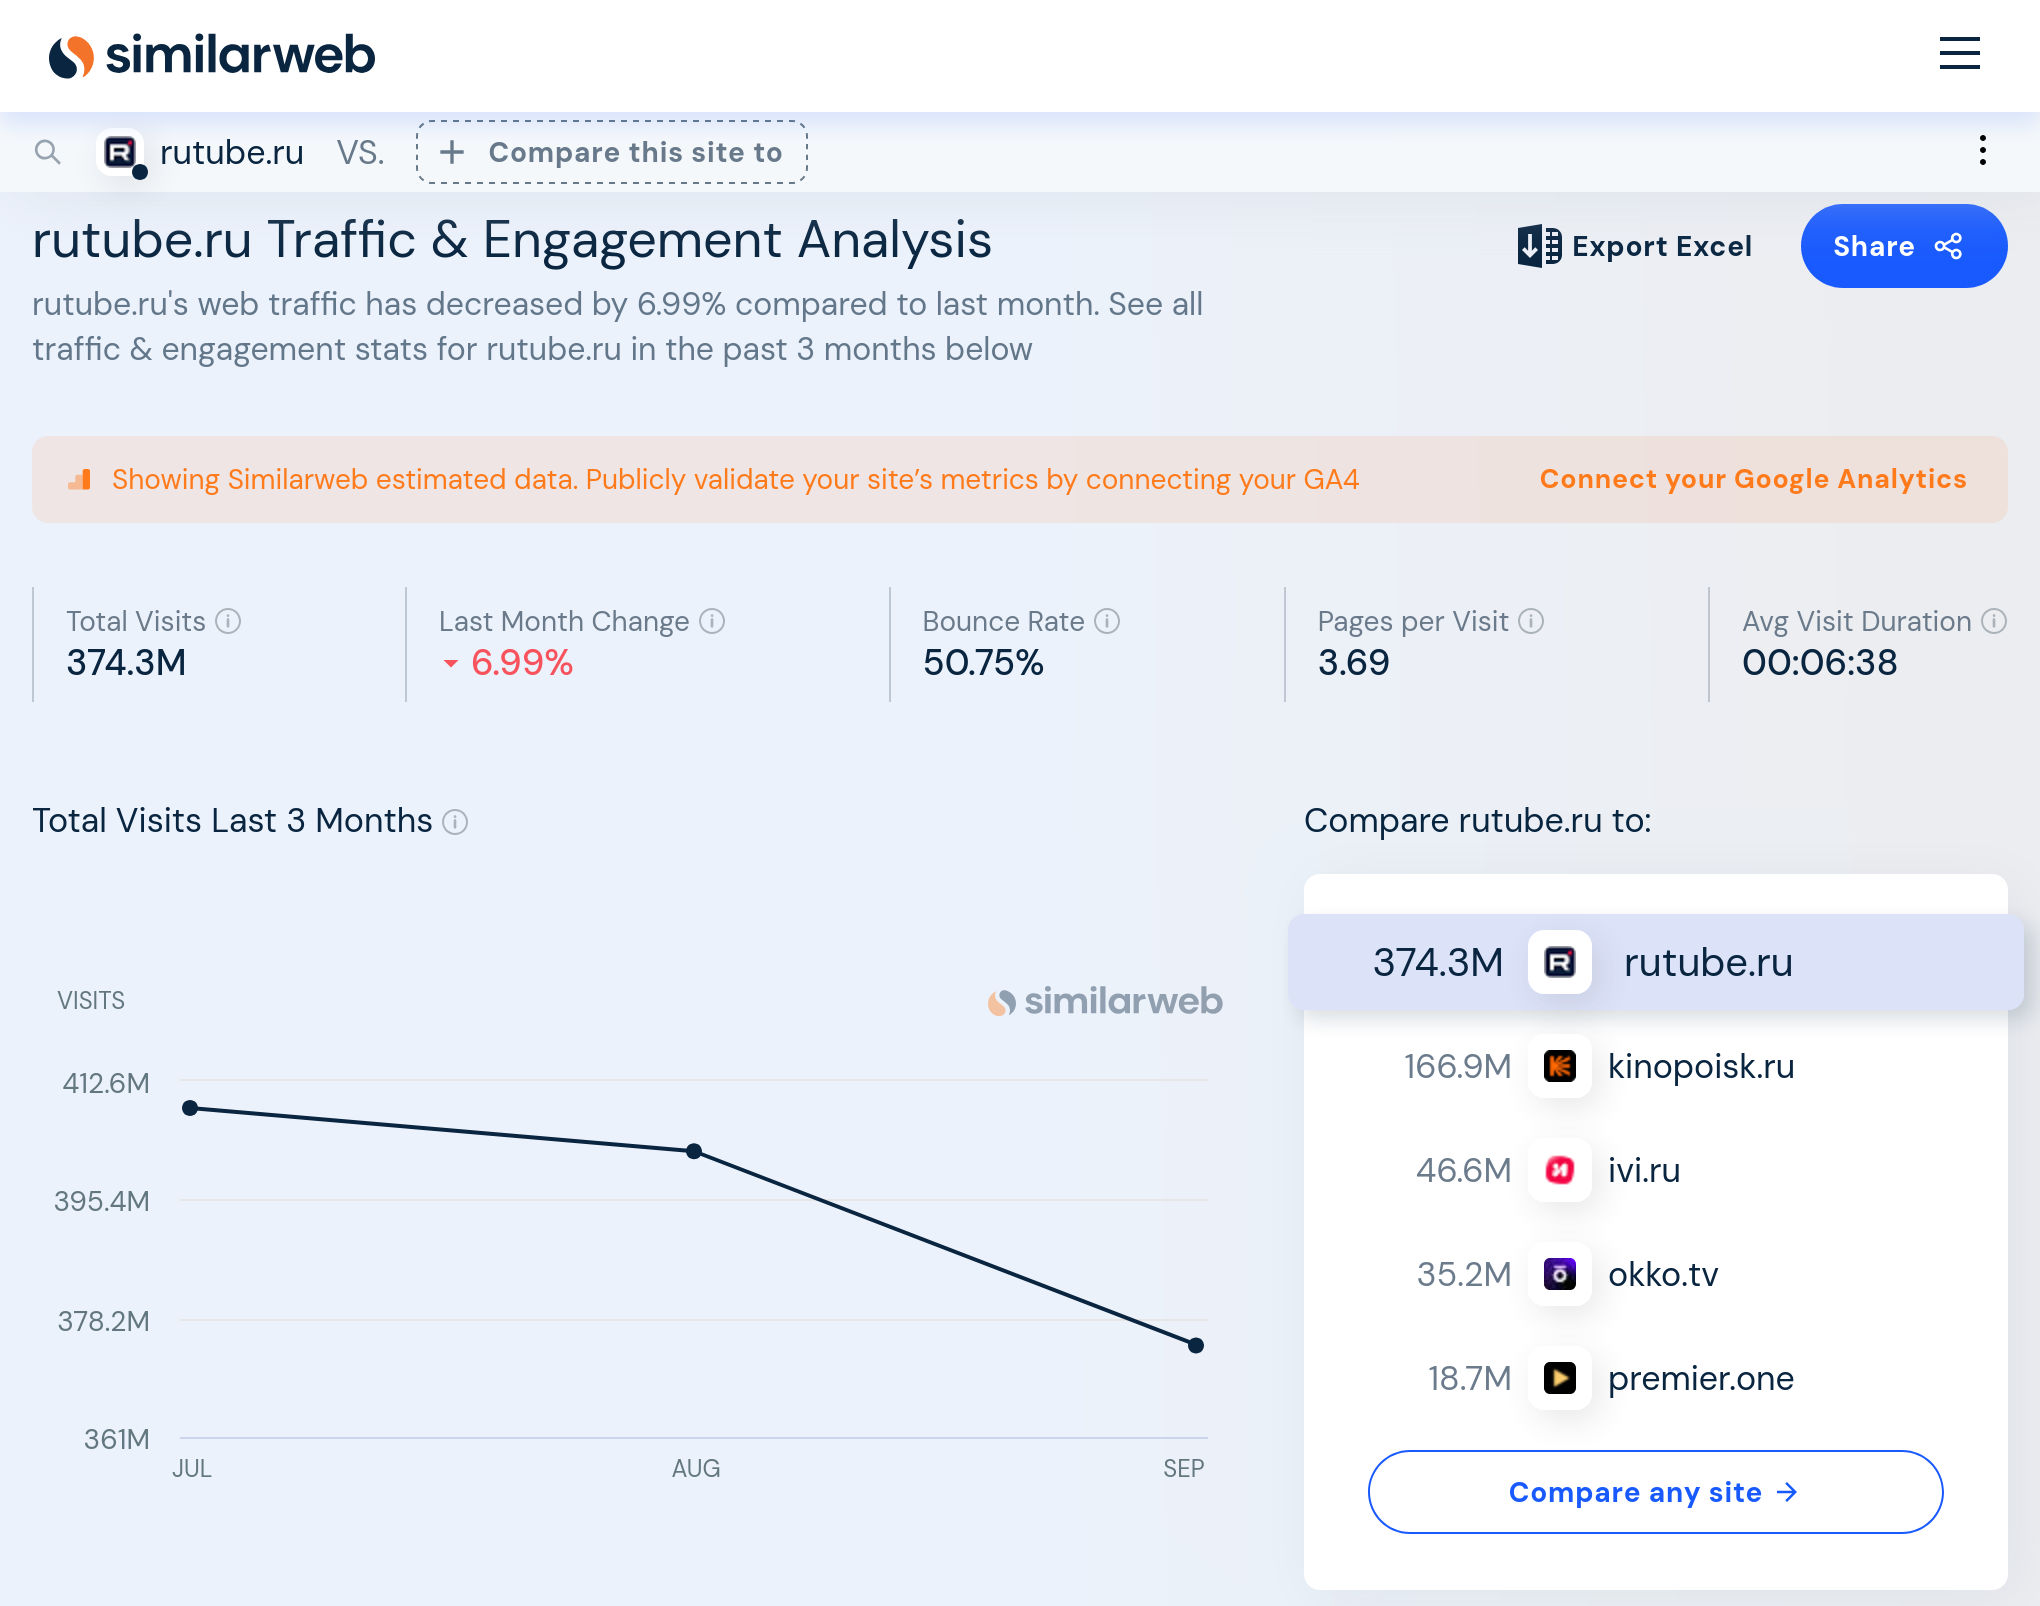The width and height of the screenshot is (2040, 1606).
Task: Select kinopoisk.ru in the compare list
Action: click(1700, 1066)
